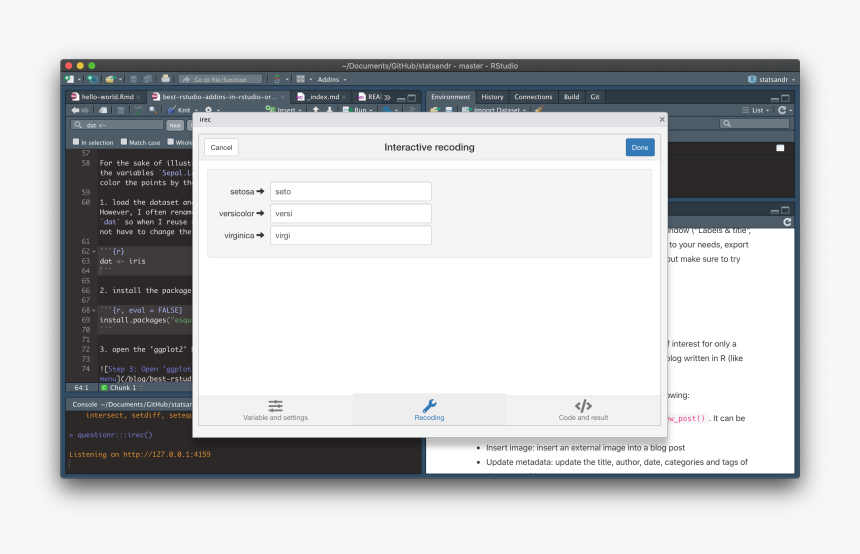
Task: Click the 'dat <-' find search field
Action: [x=117, y=125]
